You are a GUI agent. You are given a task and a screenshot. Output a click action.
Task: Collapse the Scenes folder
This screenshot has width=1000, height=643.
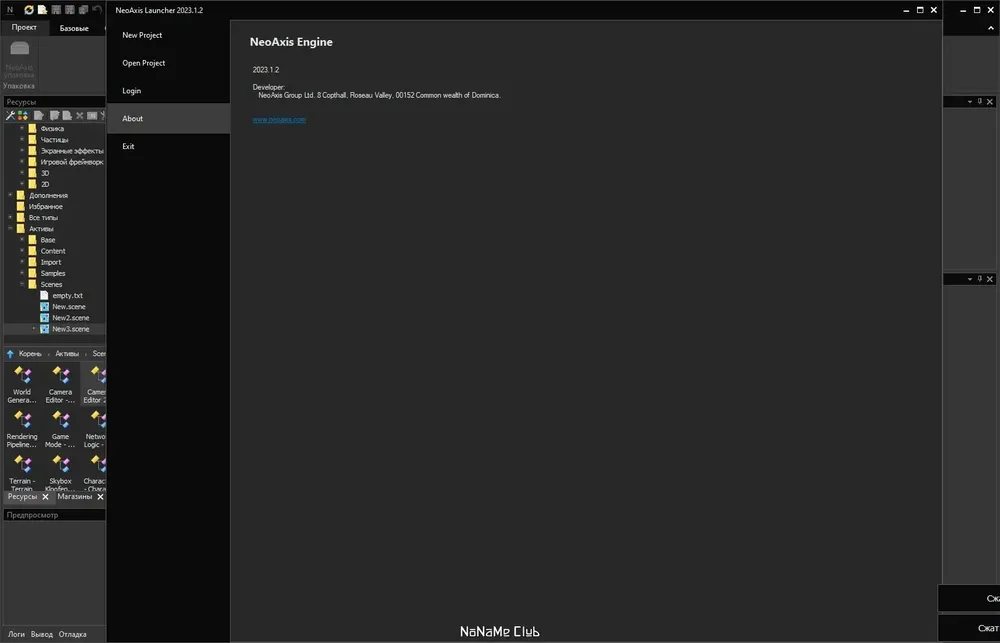coord(22,284)
